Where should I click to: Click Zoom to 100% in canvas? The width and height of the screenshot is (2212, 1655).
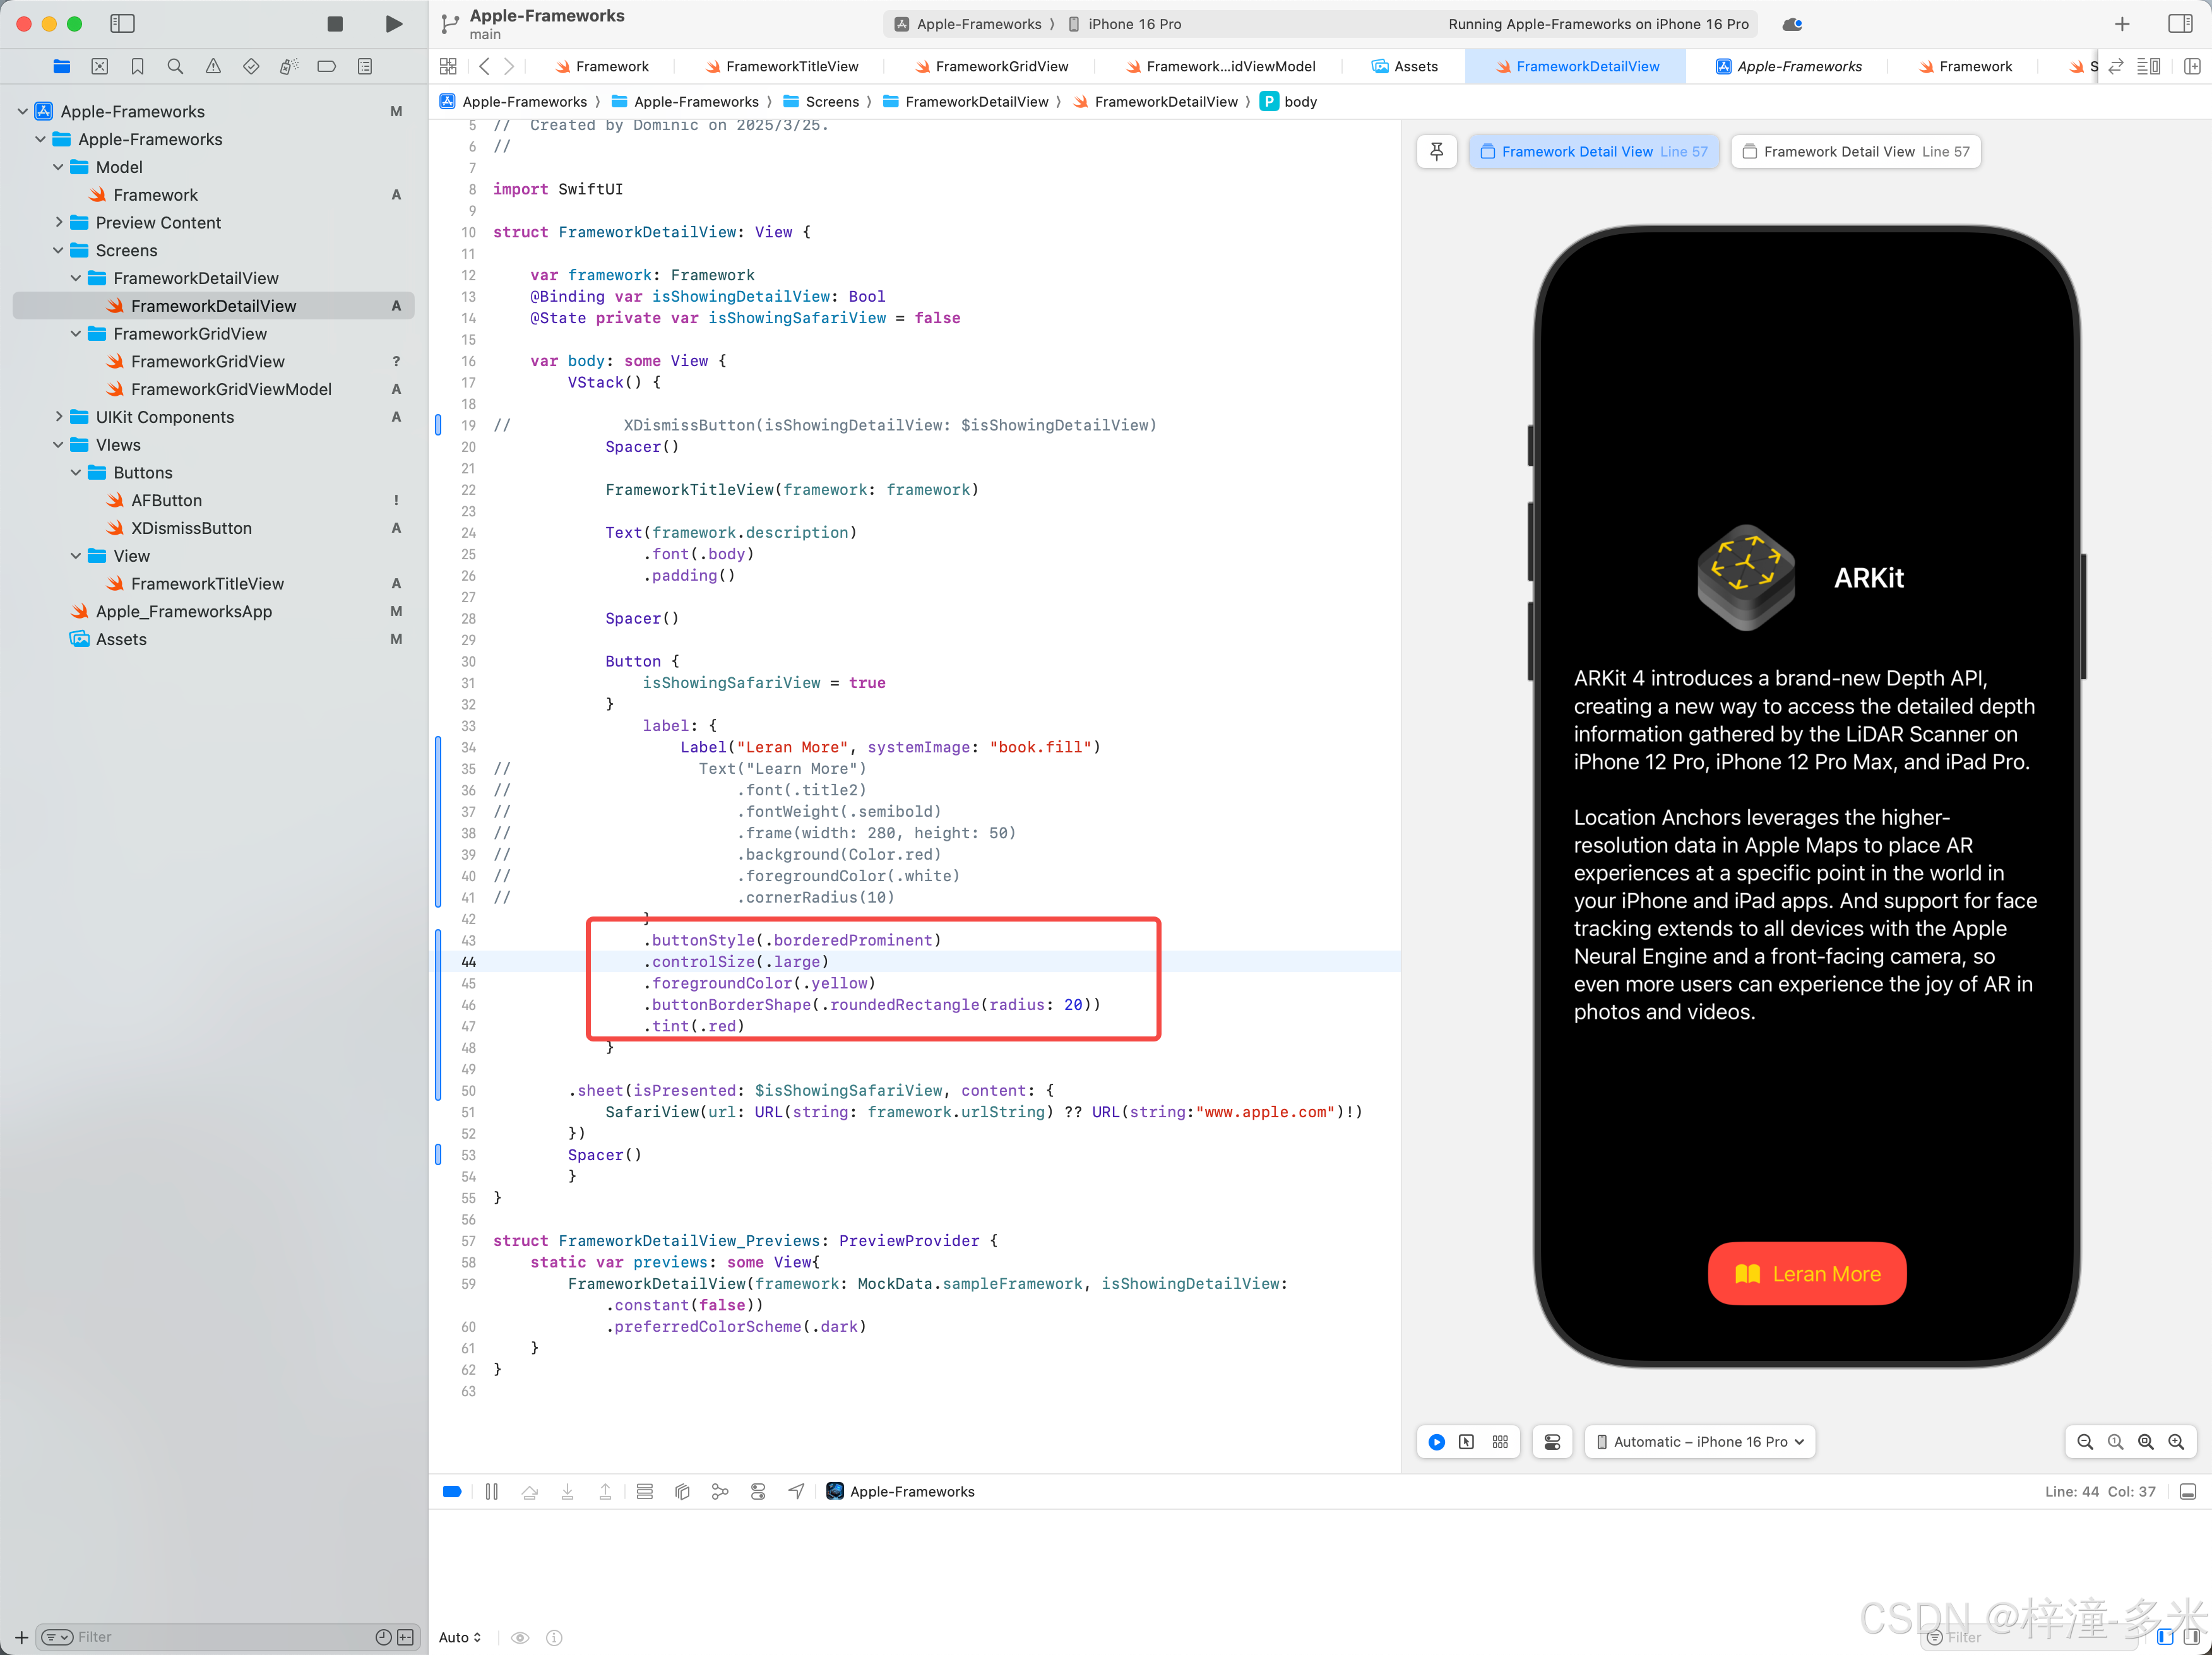[2115, 1441]
